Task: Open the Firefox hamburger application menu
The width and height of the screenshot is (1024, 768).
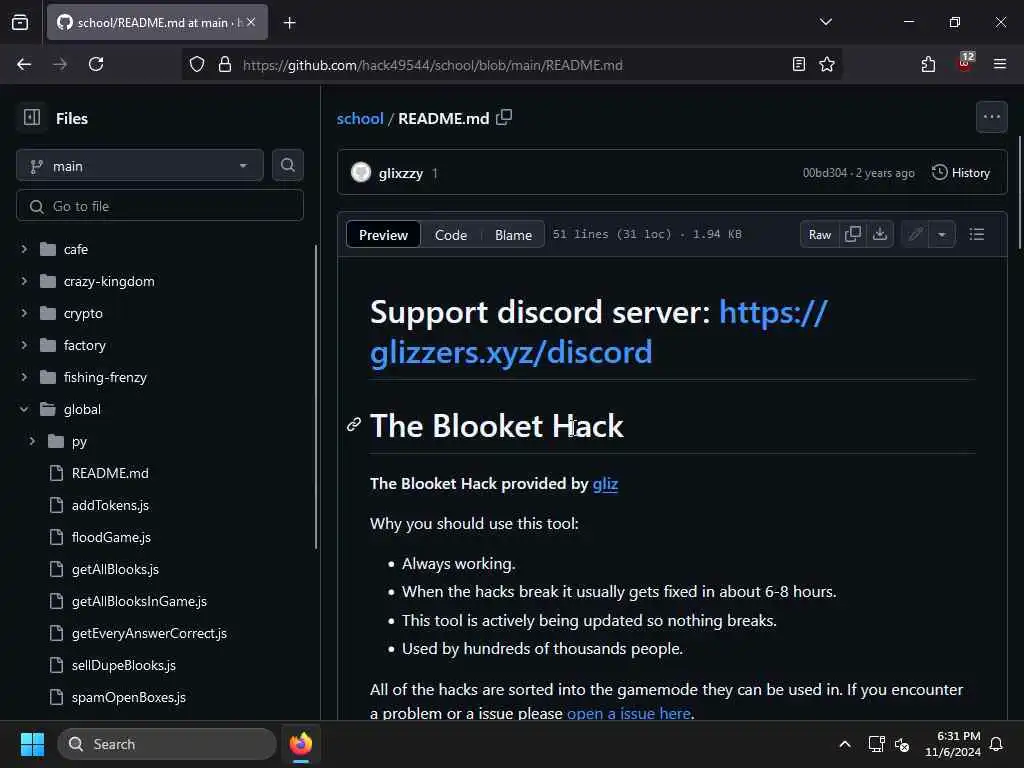Action: tap(999, 64)
